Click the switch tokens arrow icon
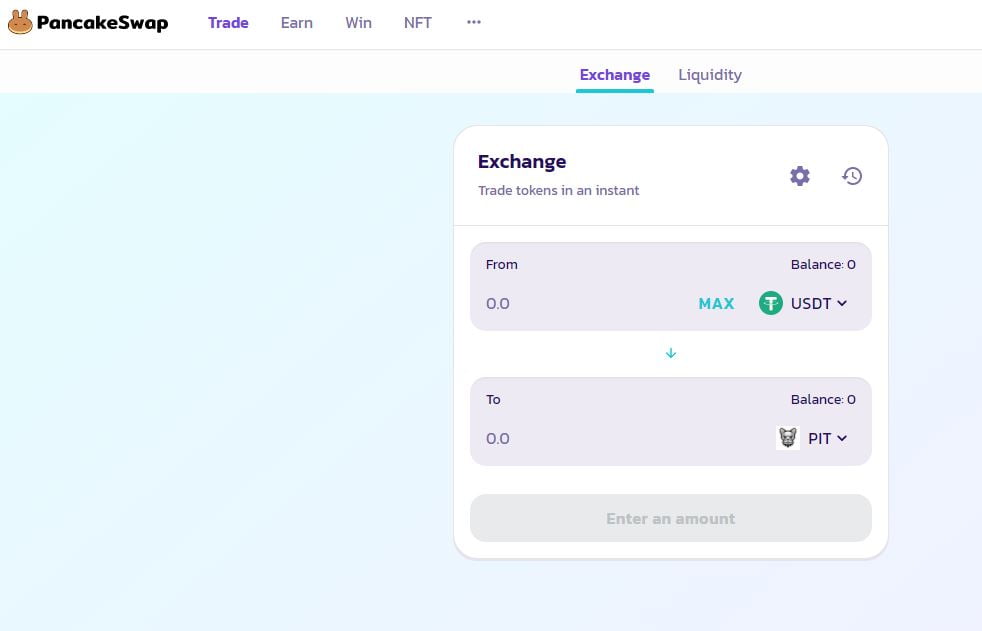 [671, 353]
